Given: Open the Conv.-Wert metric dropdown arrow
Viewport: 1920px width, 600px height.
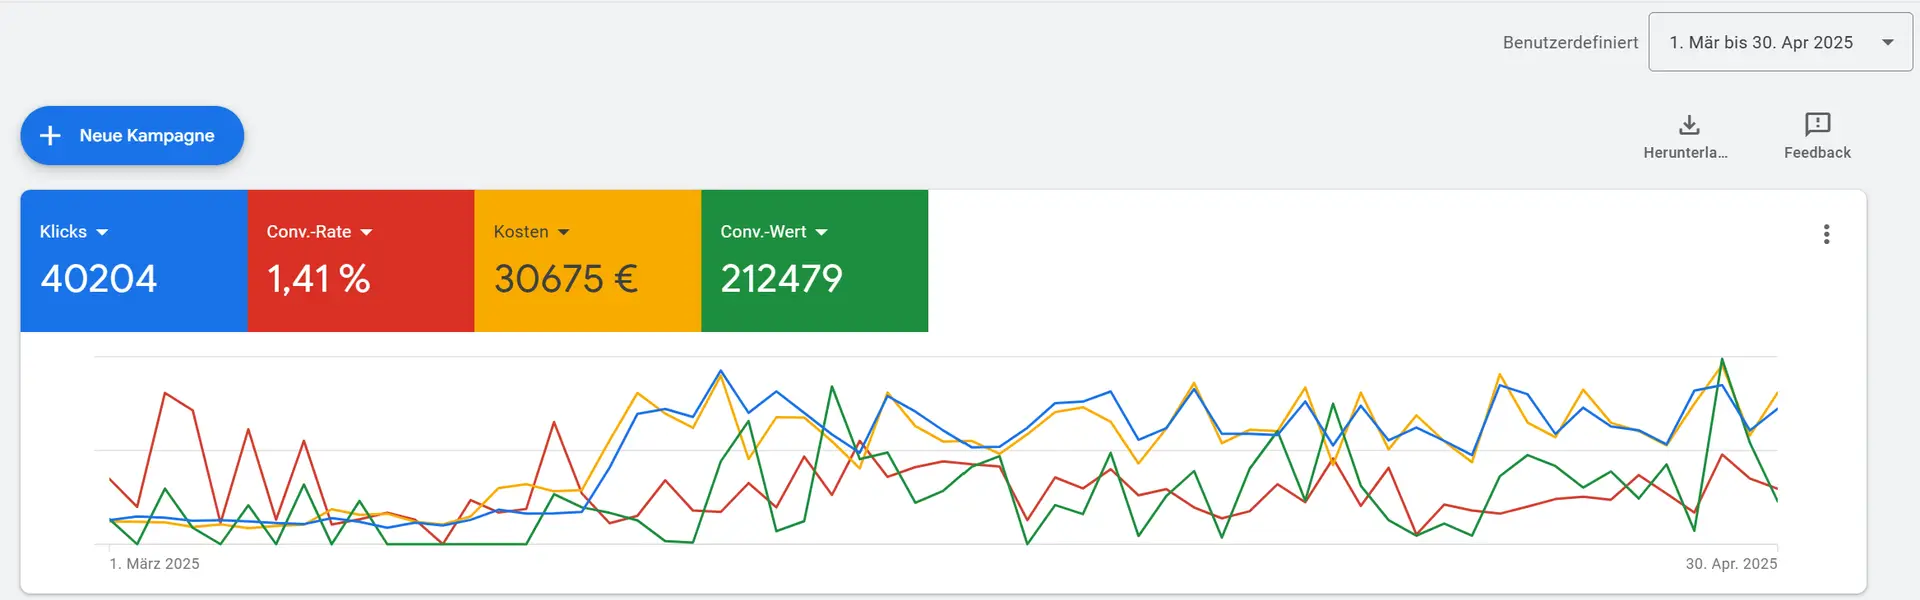Looking at the screenshot, I should click(822, 232).
